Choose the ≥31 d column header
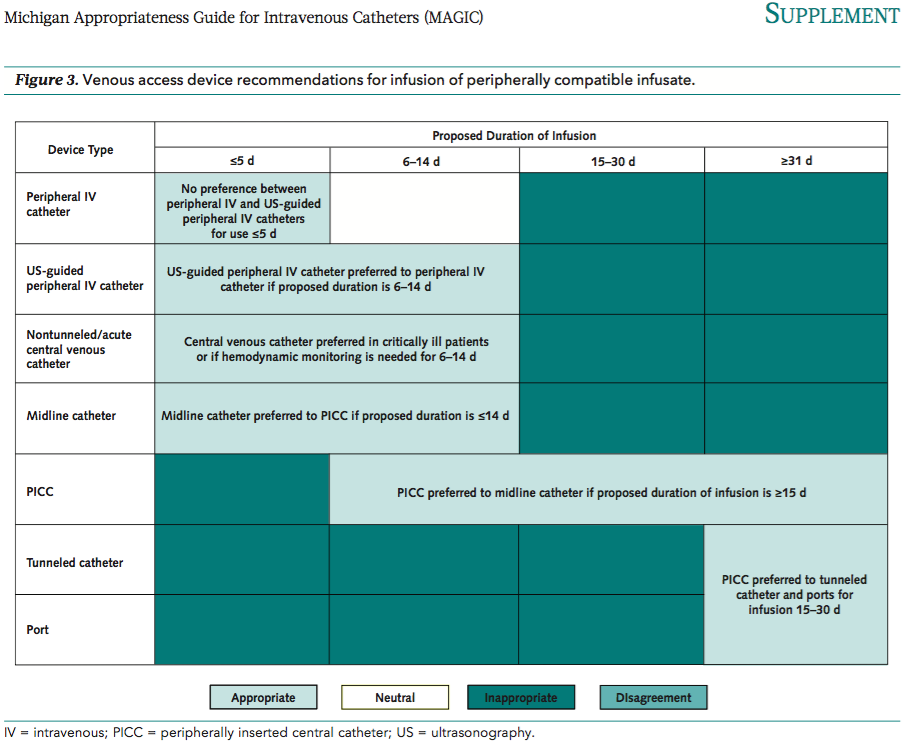The width and height of the screenshot is (912, 741). pyautogui.click(x=796, y=161)
